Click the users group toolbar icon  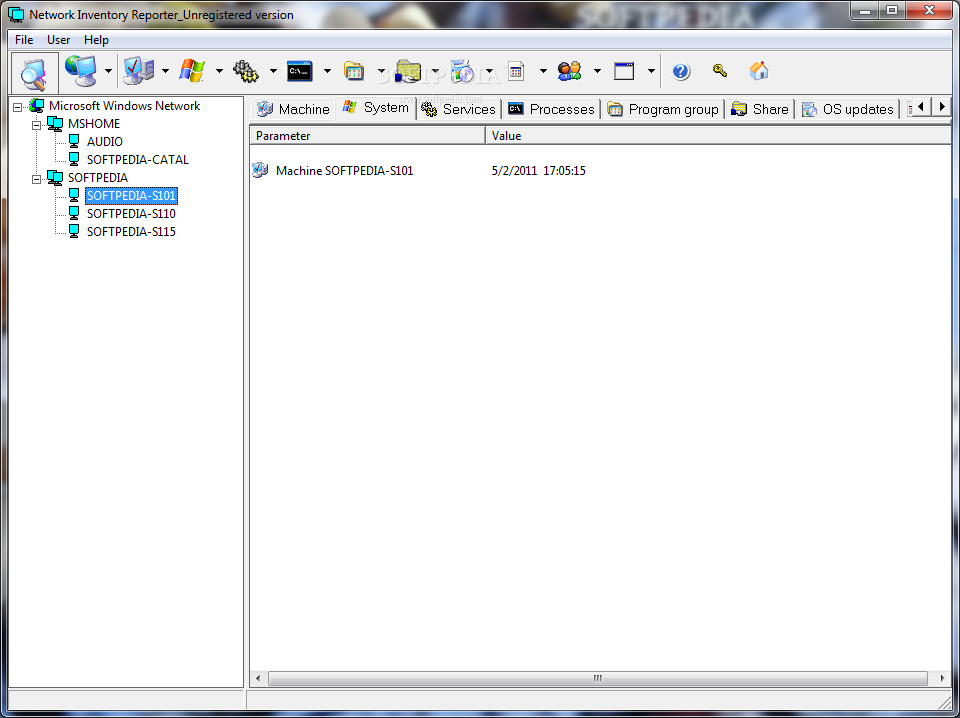(569, 71)
